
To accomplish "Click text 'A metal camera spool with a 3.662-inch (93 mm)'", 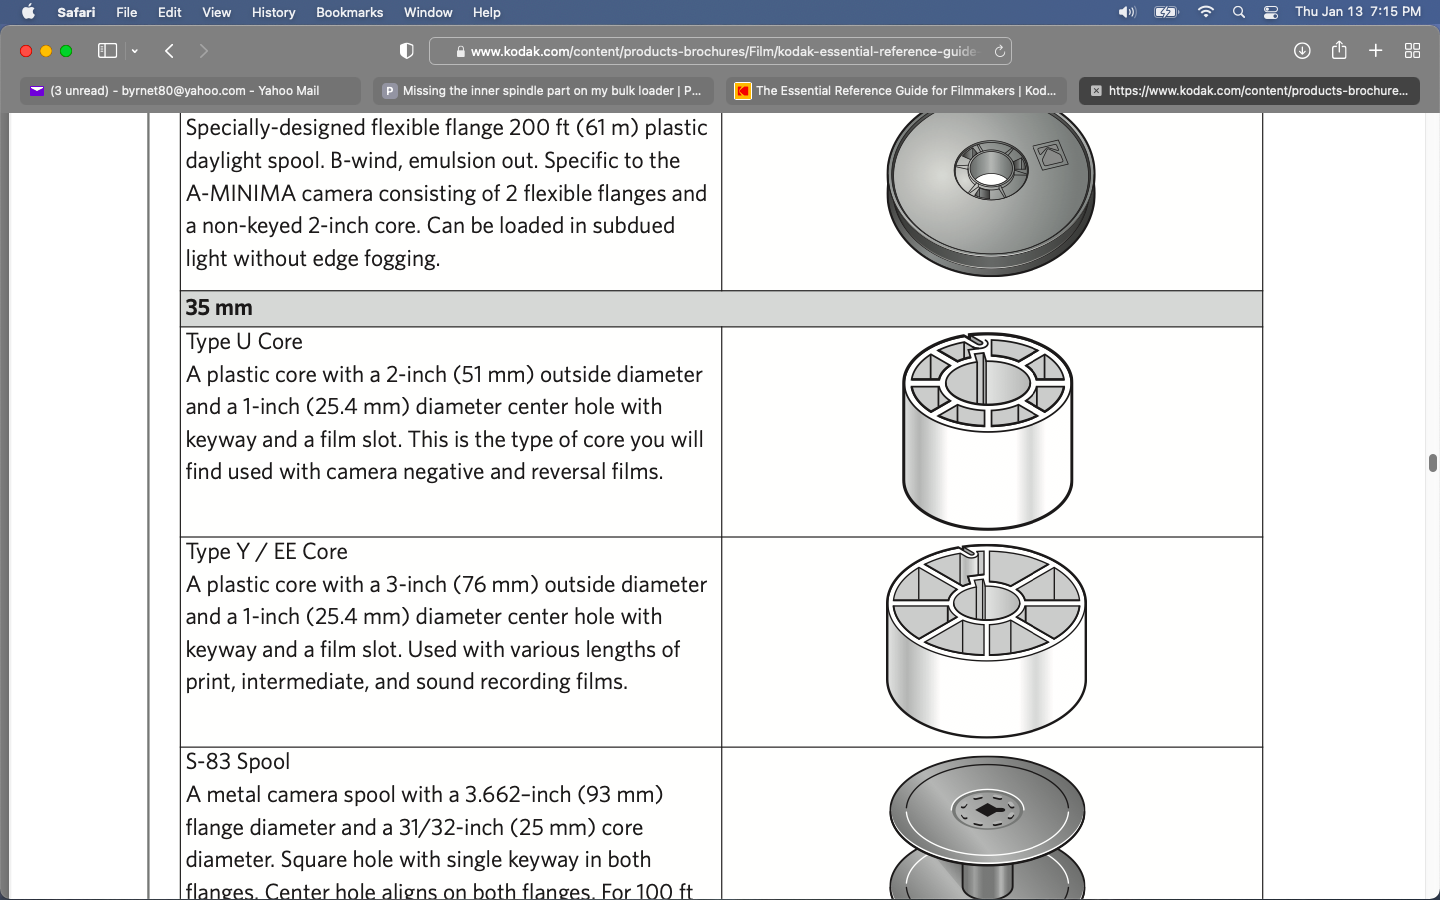I will click(x=425, y=795).
